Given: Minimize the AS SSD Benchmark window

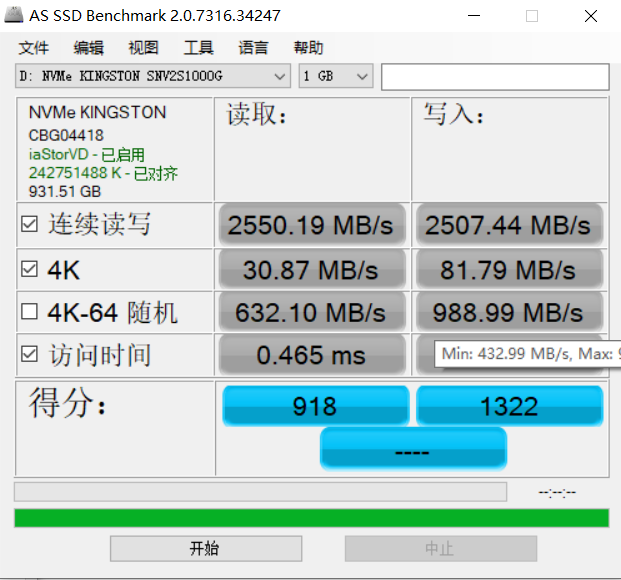Looking at the screenshot, I should pyautogui.click(x=474, y=16).
